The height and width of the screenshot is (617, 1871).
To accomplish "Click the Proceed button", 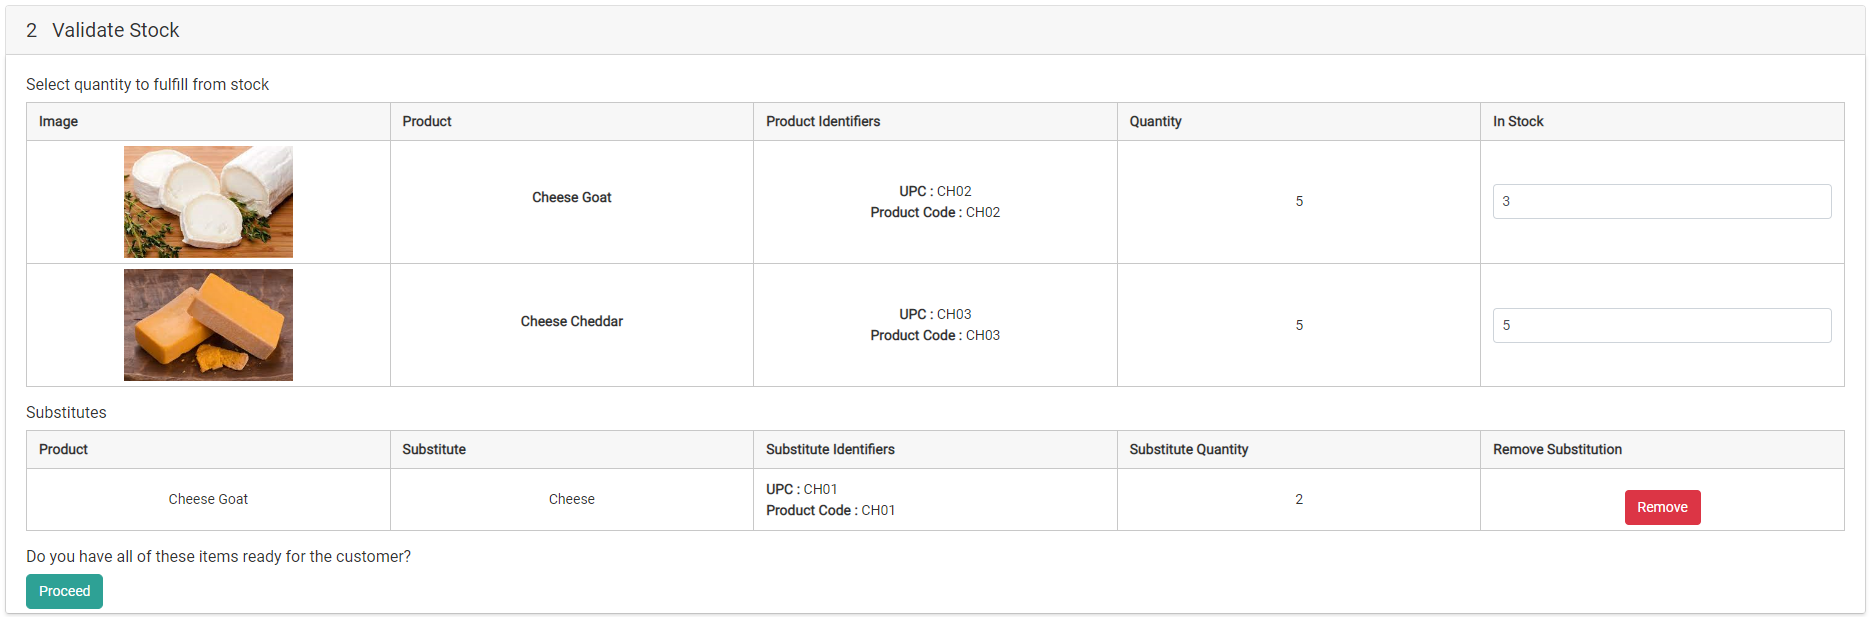I will pos(64,591).
